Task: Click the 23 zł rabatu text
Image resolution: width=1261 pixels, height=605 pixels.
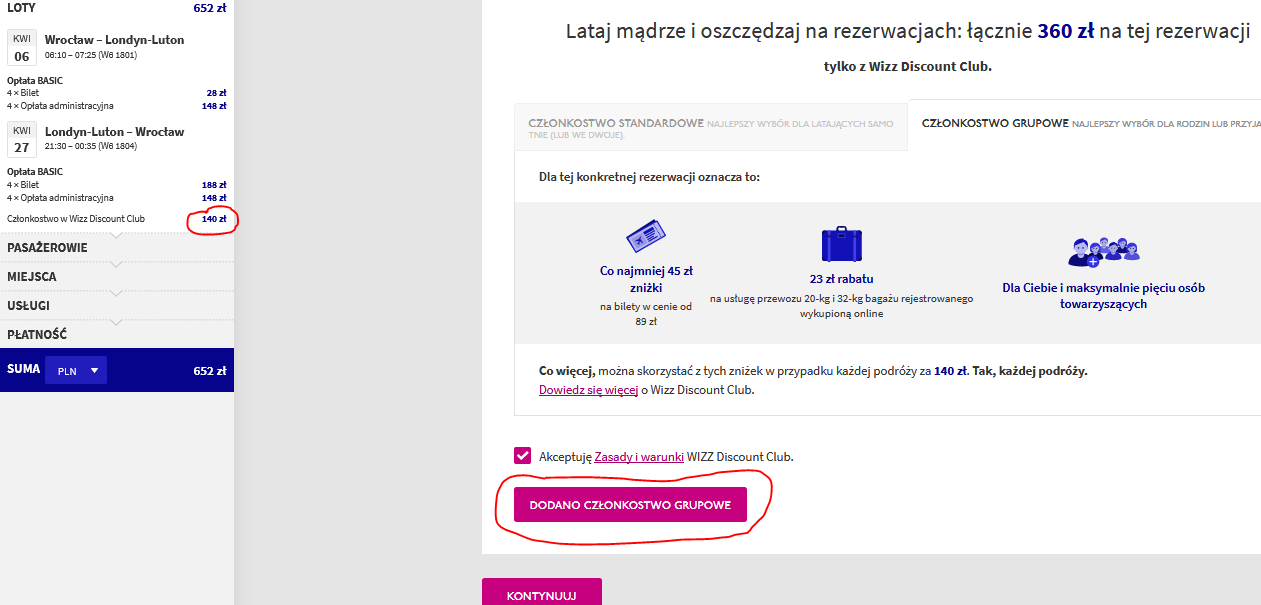Action: (841, 279)
